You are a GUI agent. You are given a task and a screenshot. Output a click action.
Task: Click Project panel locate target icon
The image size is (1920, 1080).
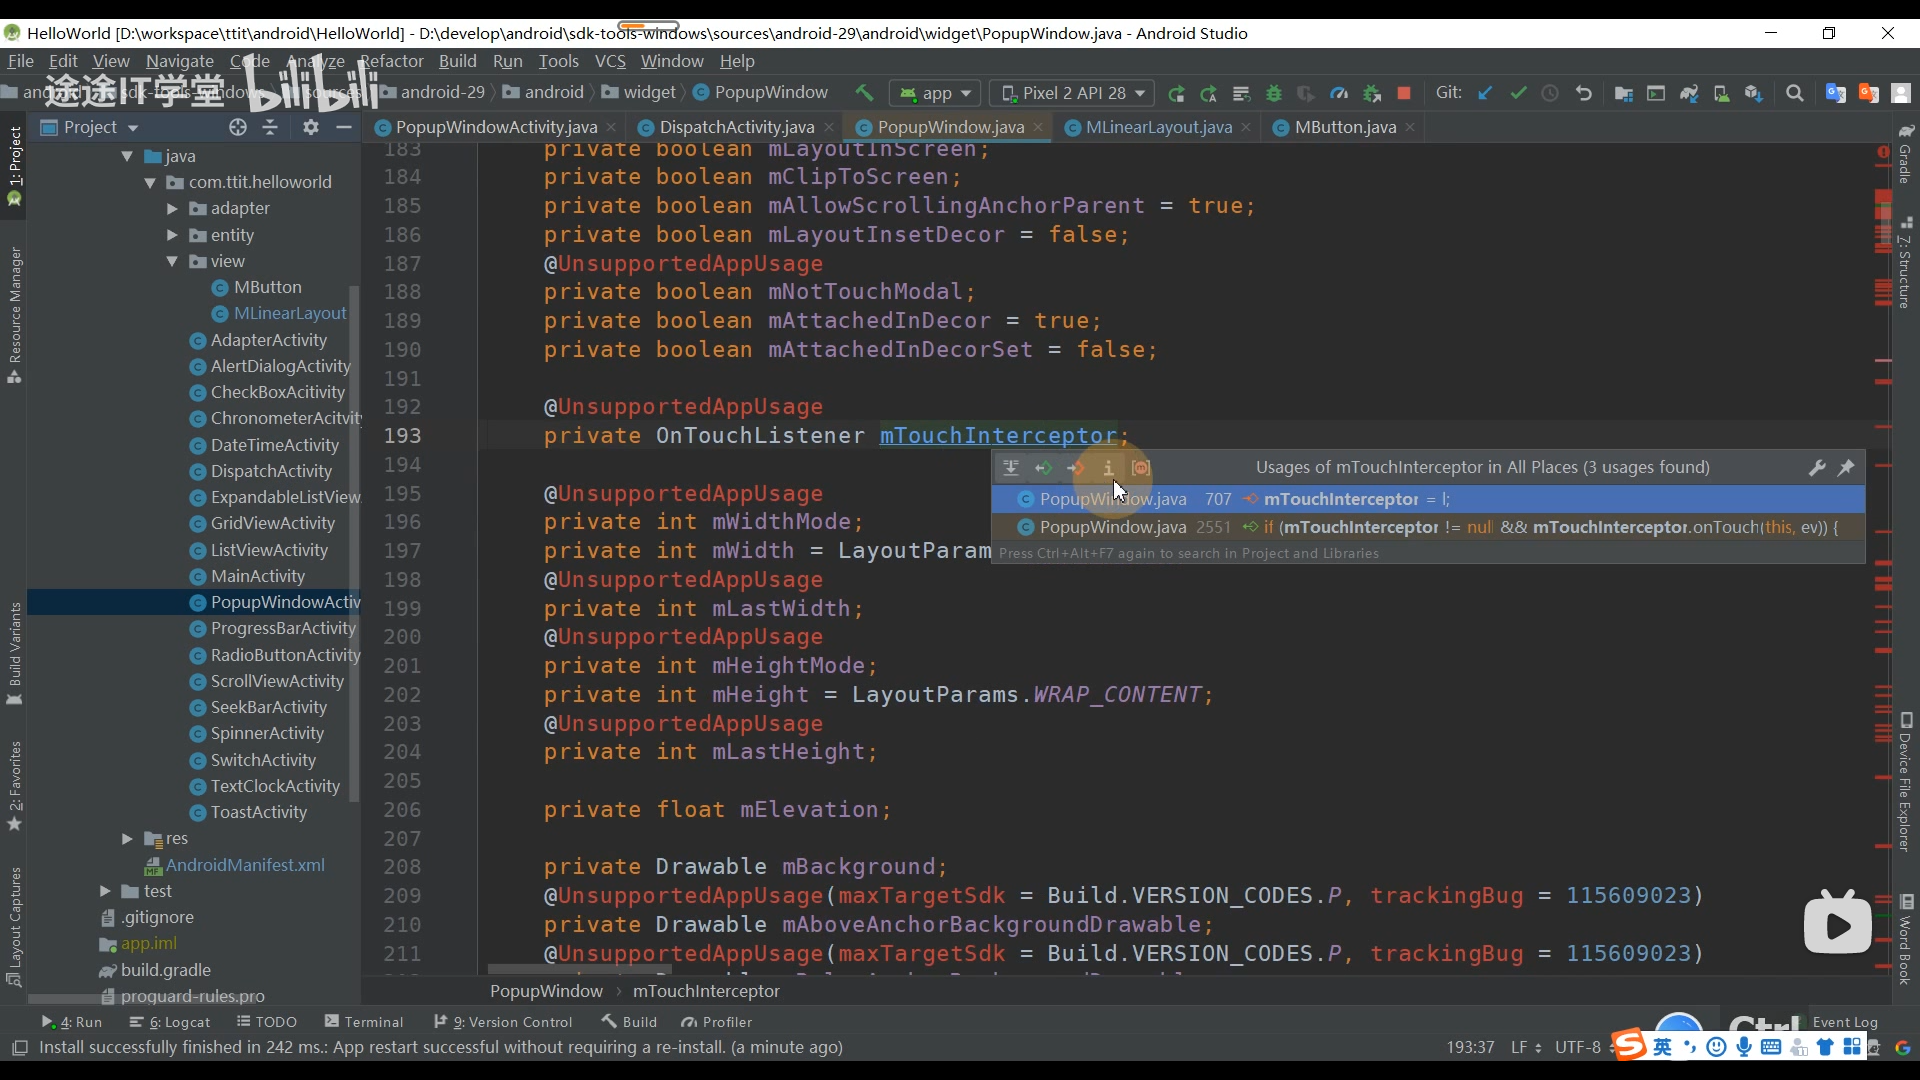237,127
